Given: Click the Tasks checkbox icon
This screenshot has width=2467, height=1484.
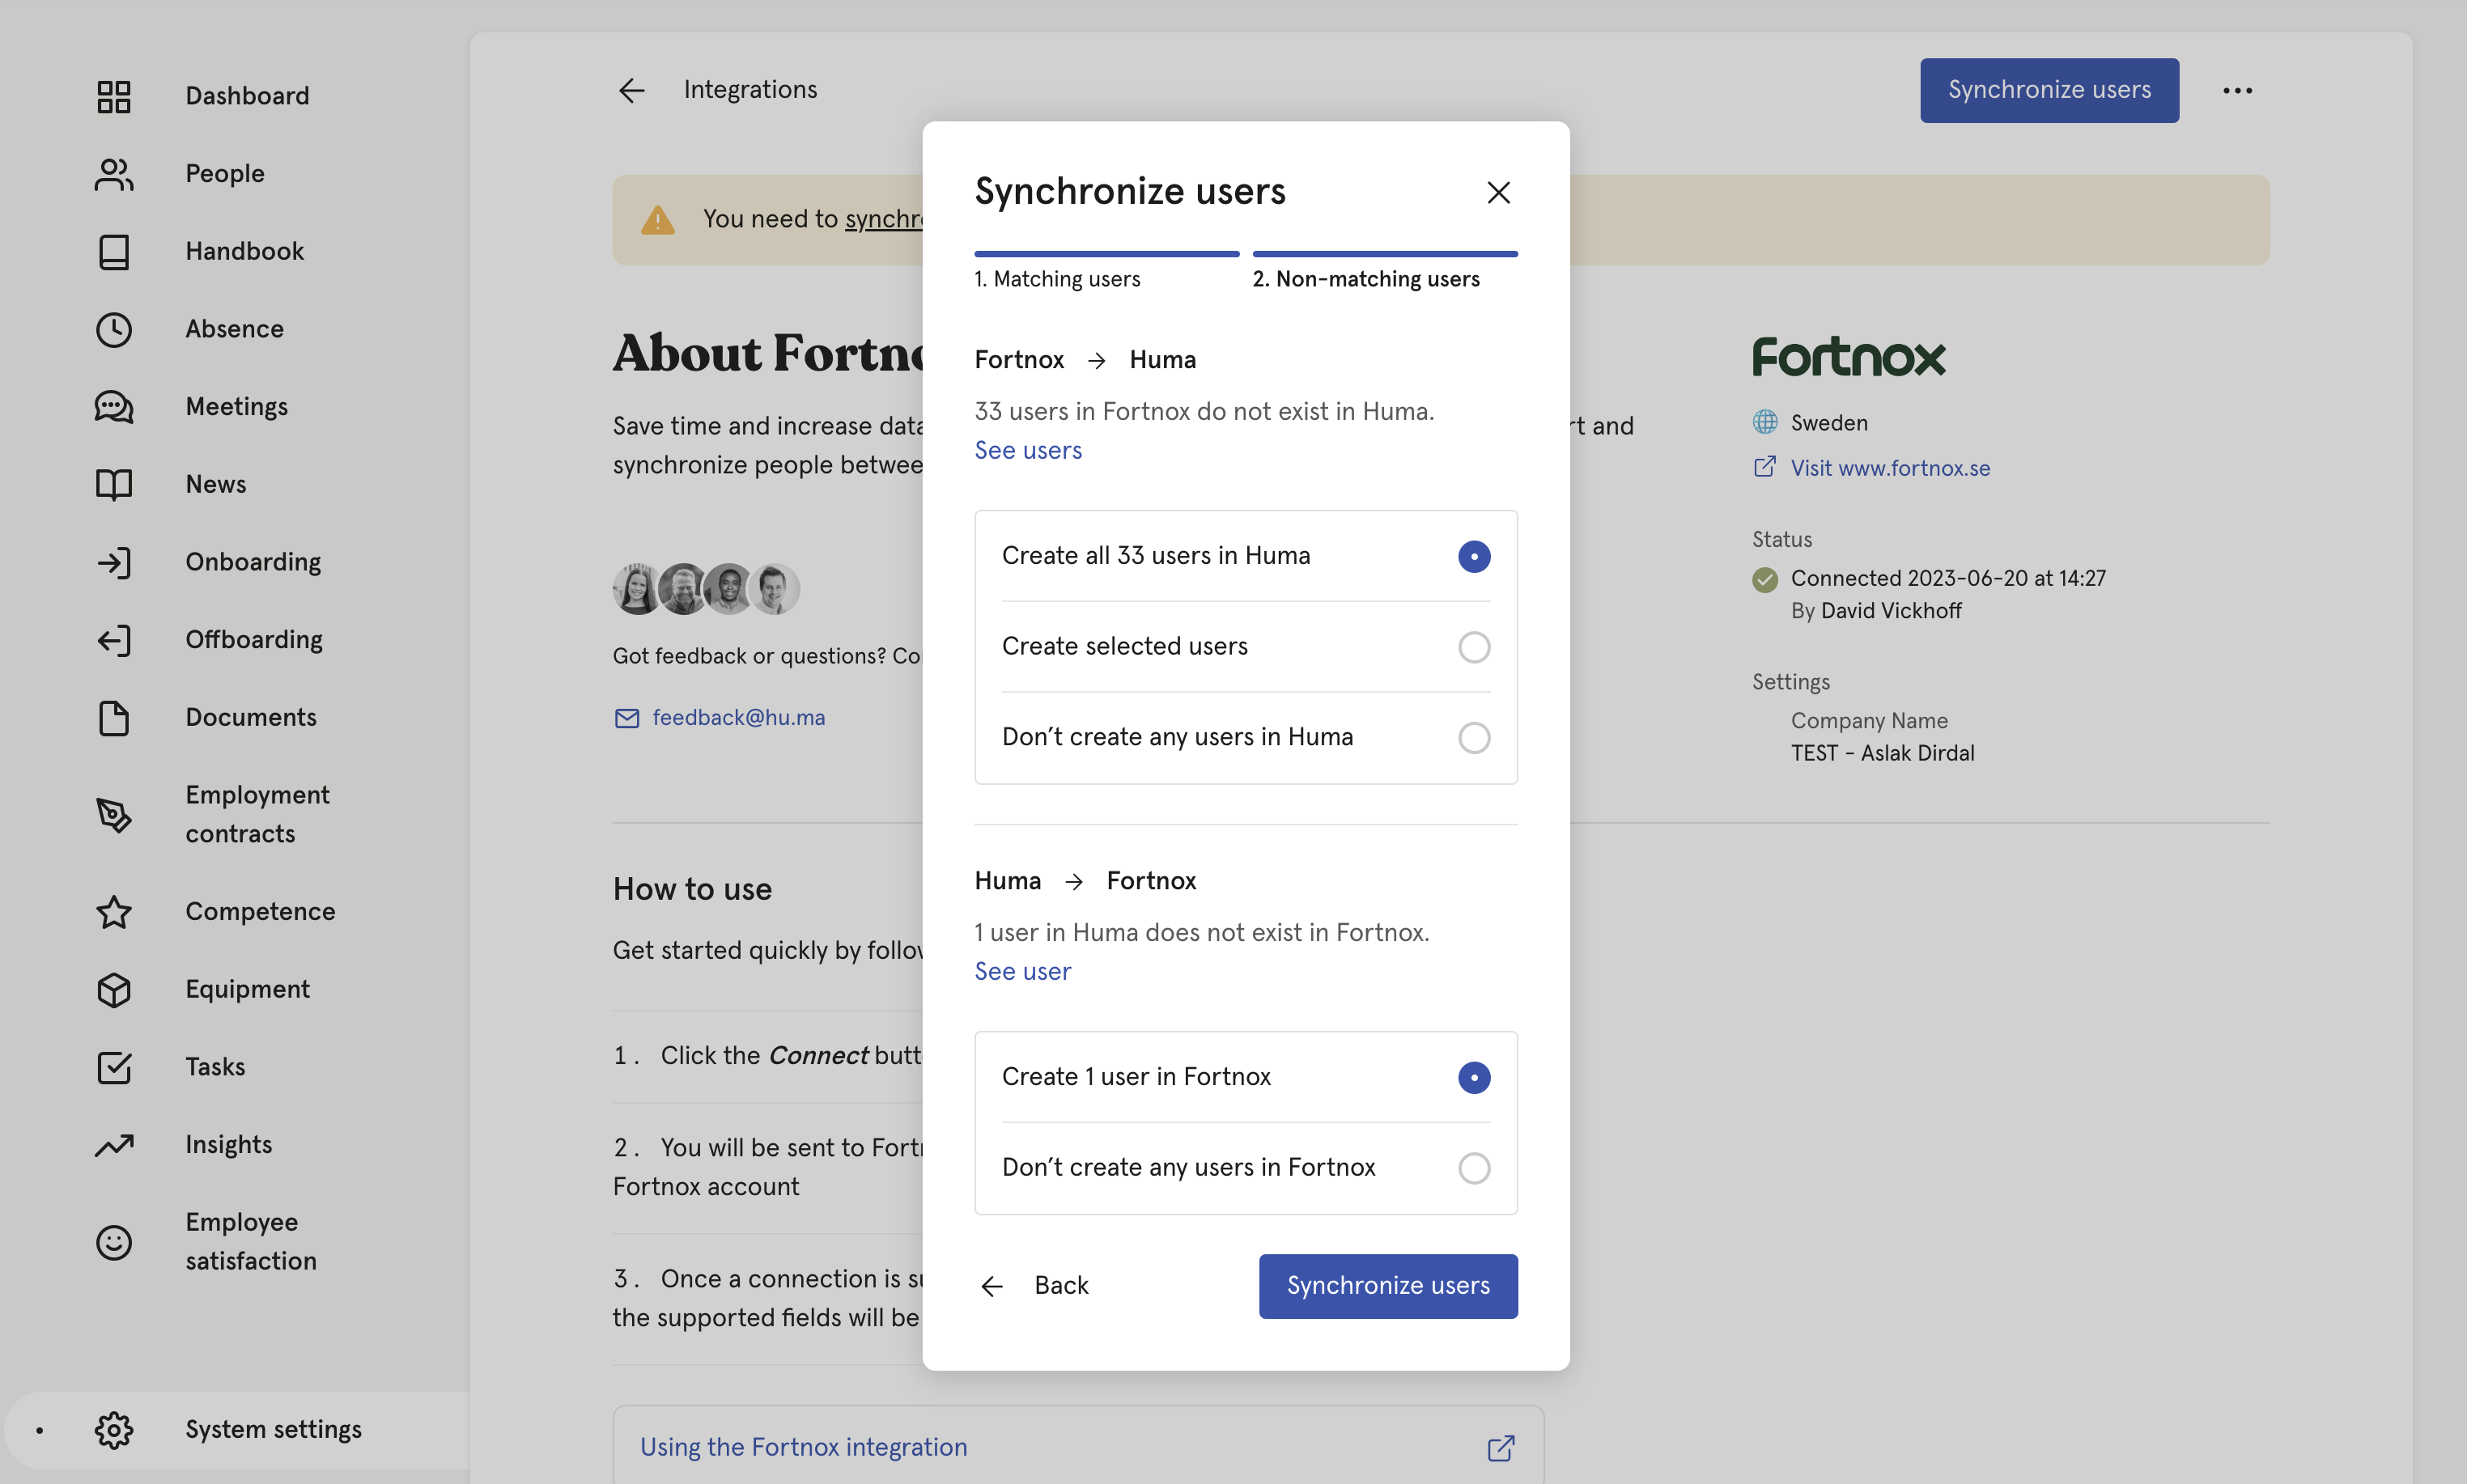Looking at the screenshot, I should click(114, 1067).
